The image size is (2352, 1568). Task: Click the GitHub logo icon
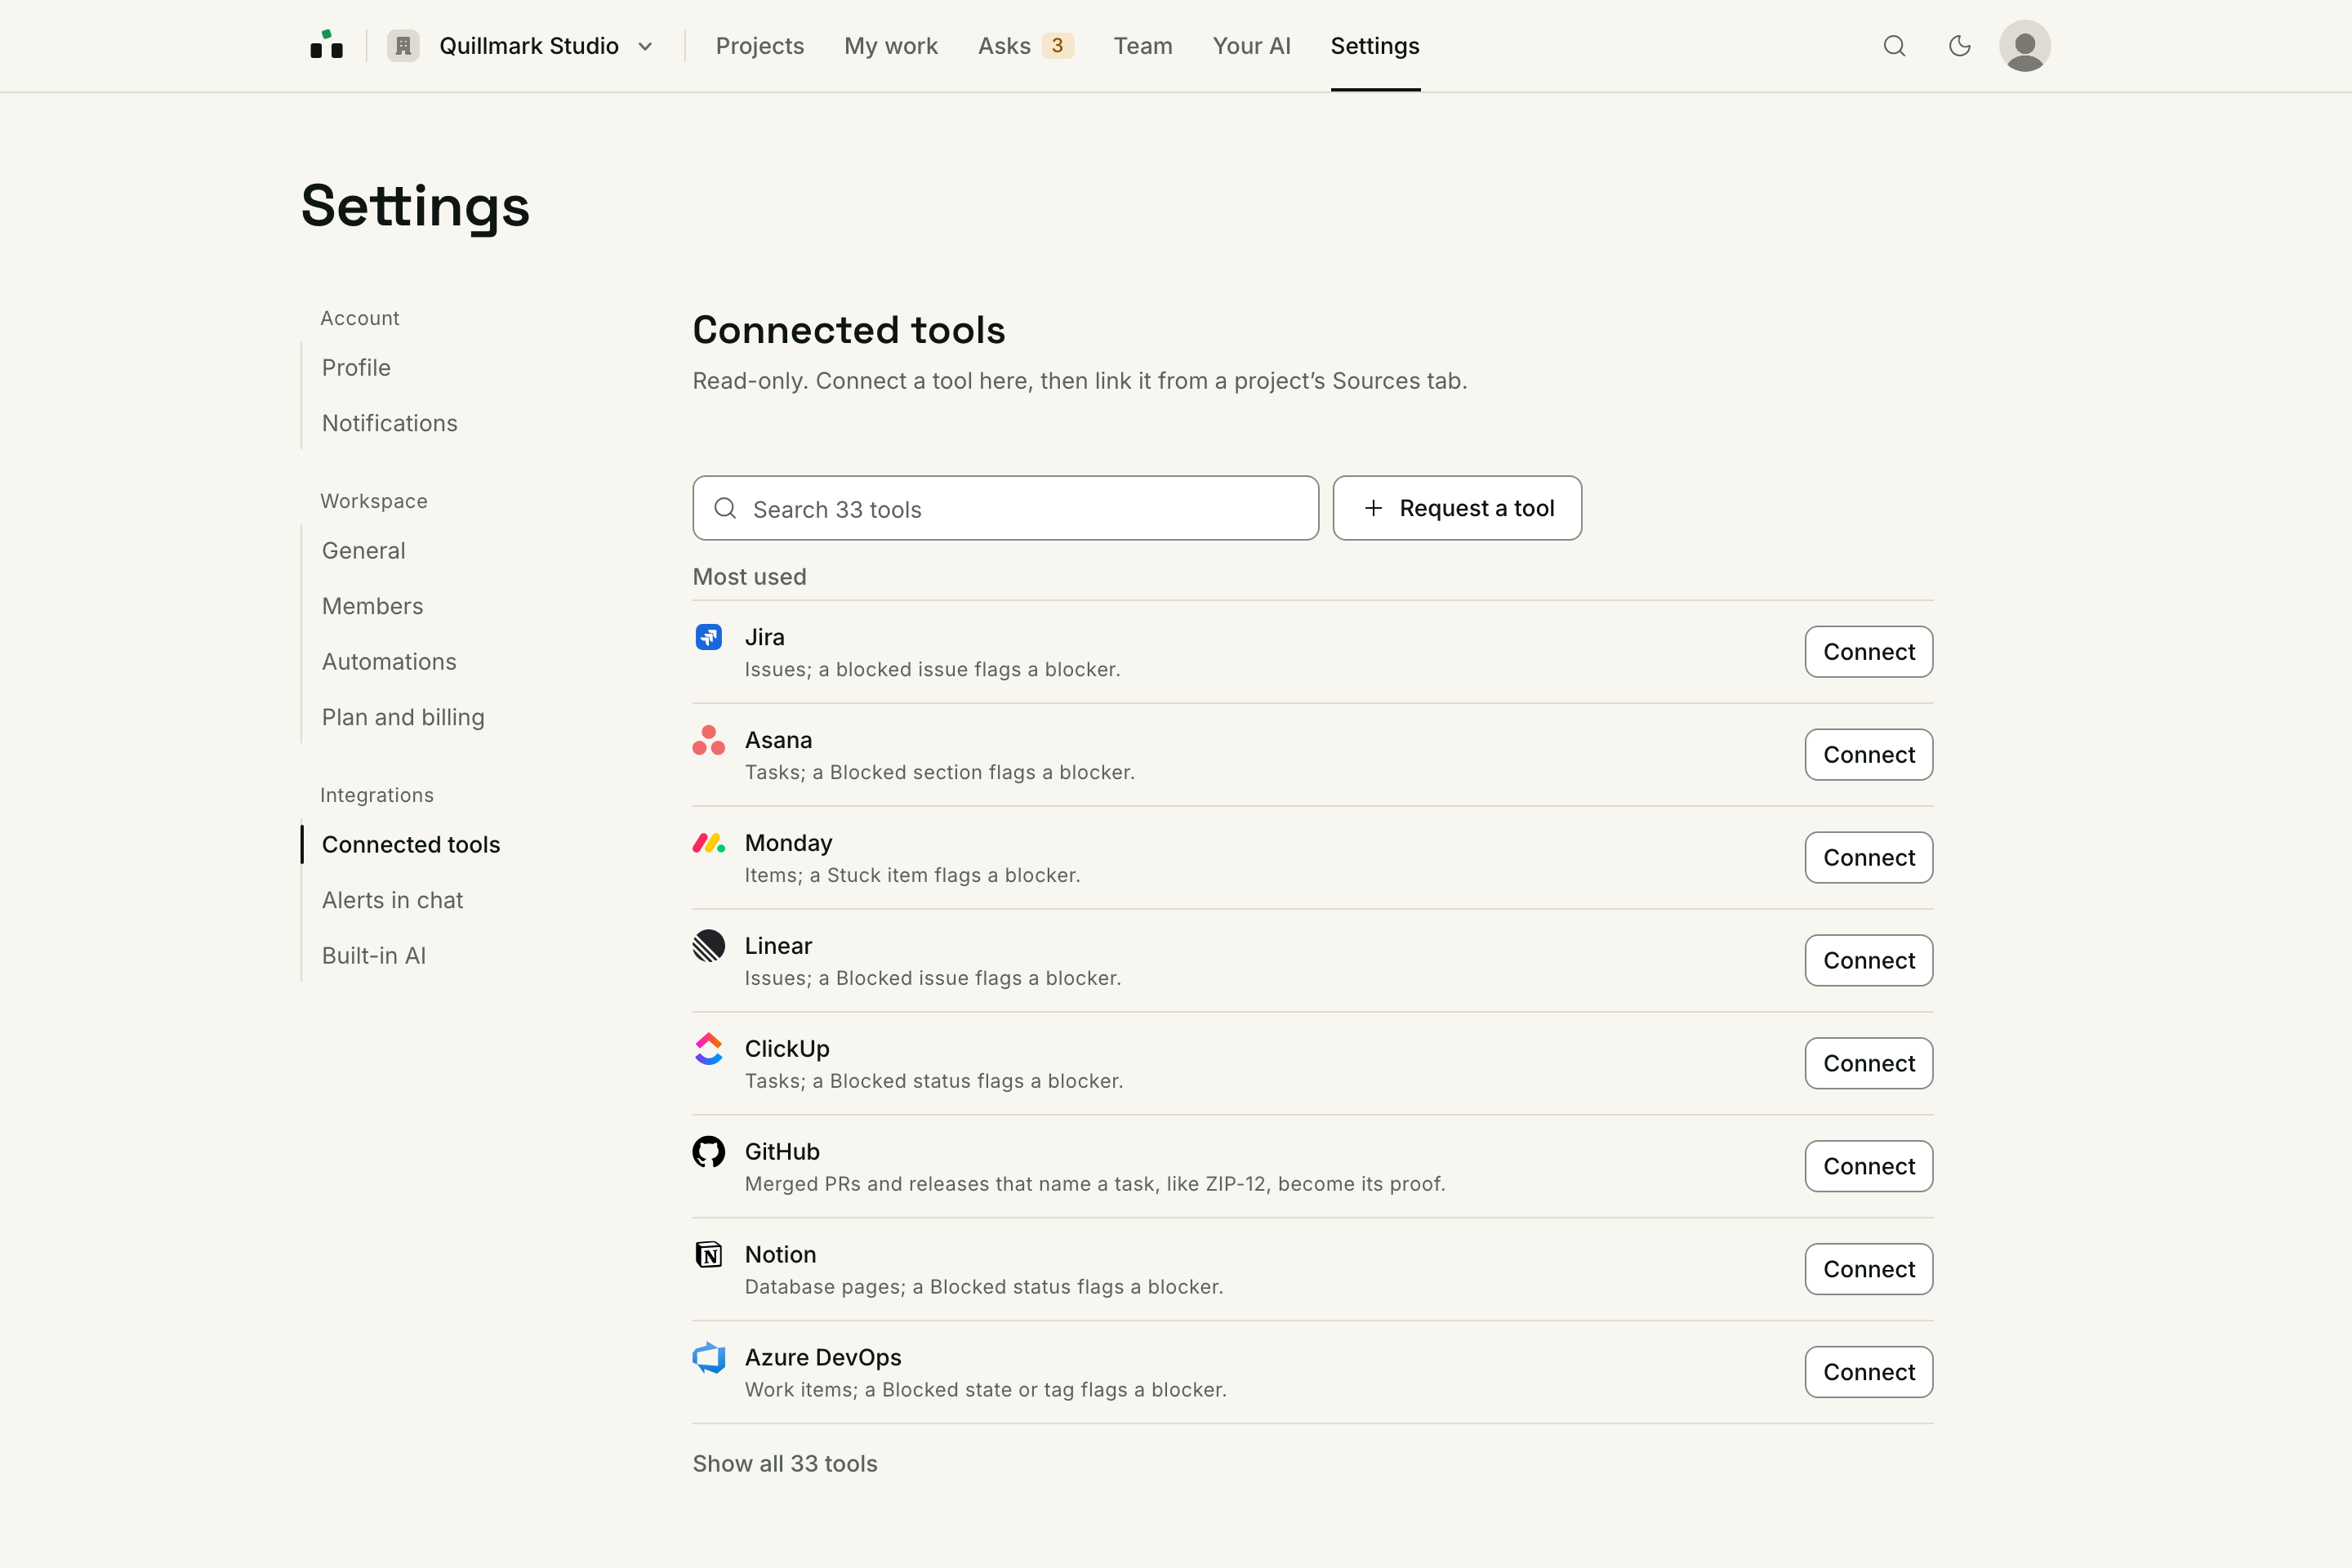[708, 1152]
